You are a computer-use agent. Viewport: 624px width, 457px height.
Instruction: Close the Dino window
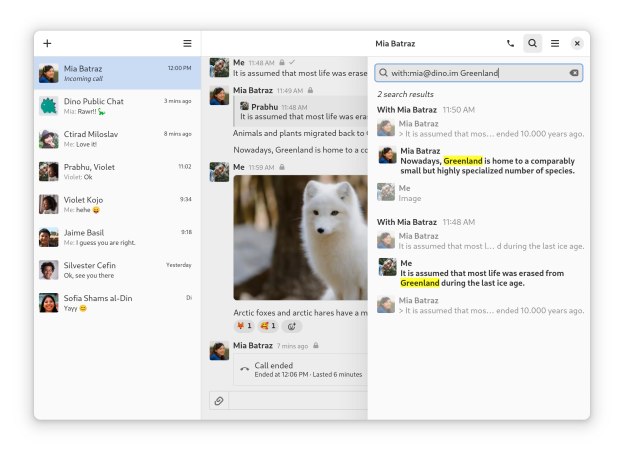pyautogui.click(x=577, y=44)
